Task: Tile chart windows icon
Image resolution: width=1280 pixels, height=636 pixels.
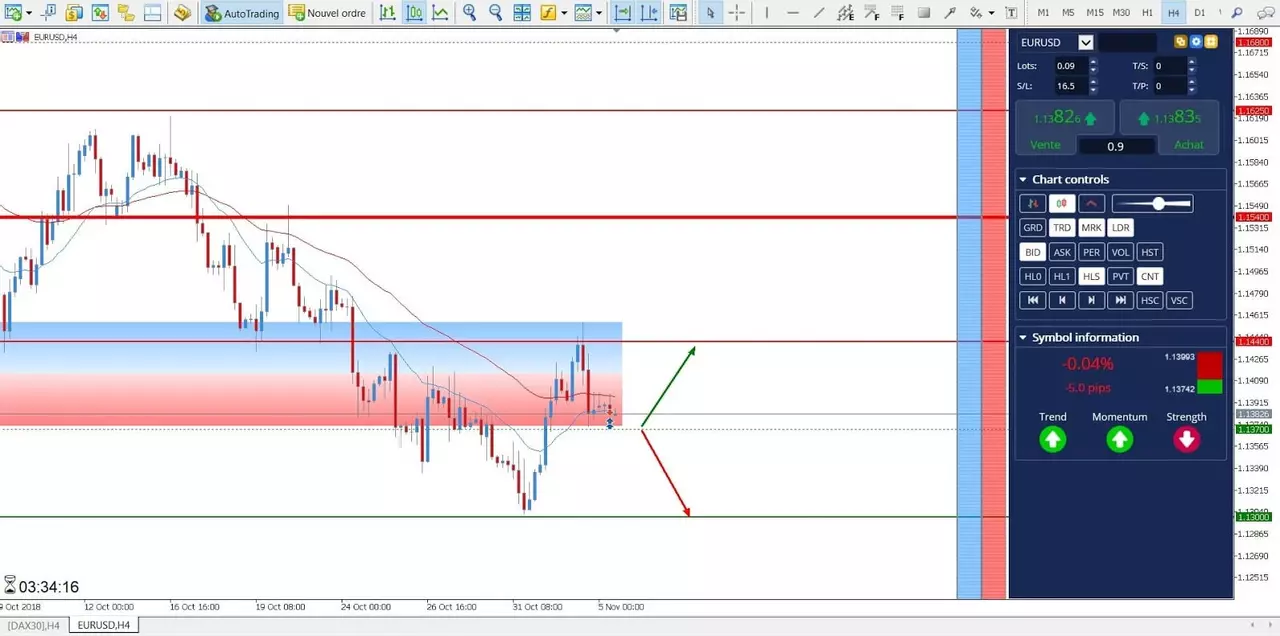Action: (x=522, y=13)
